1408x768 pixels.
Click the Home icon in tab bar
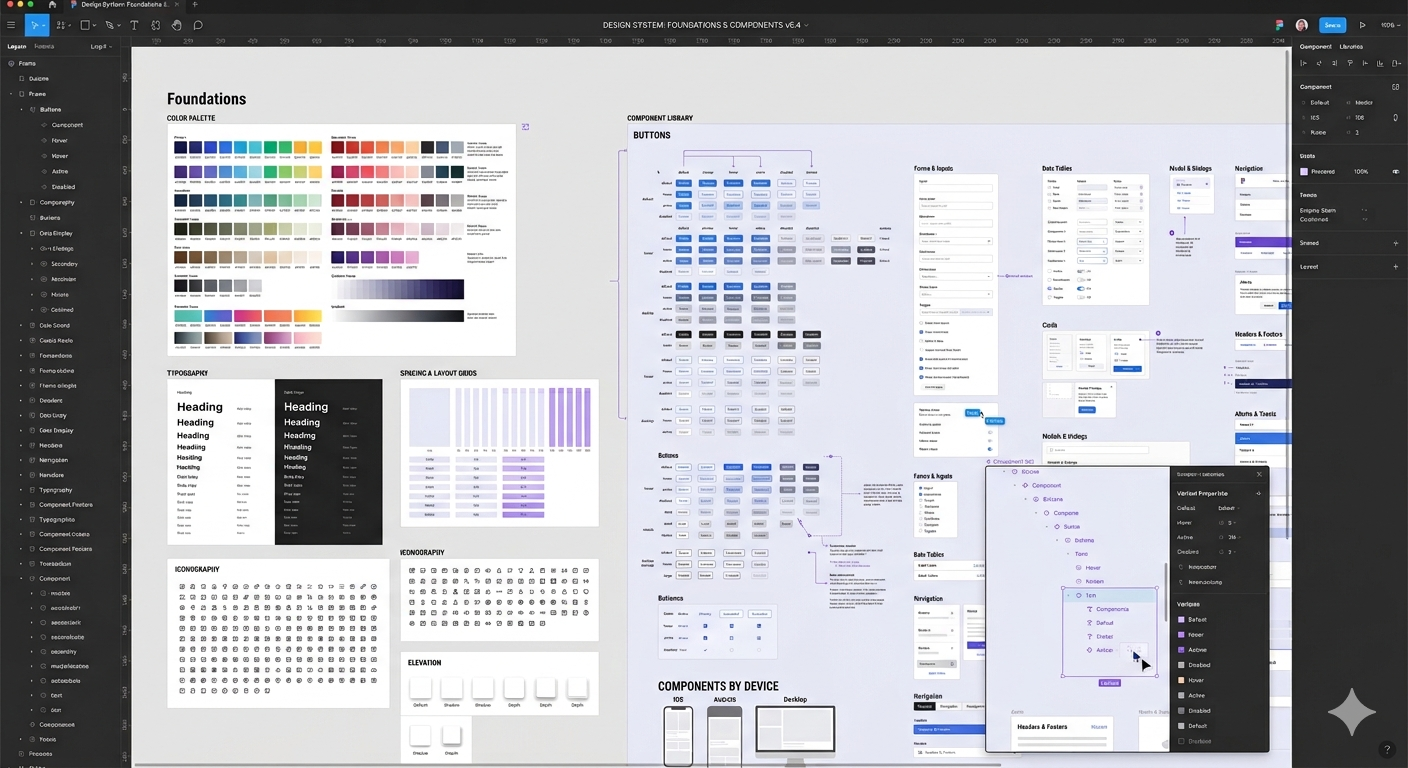pos(52,5)
